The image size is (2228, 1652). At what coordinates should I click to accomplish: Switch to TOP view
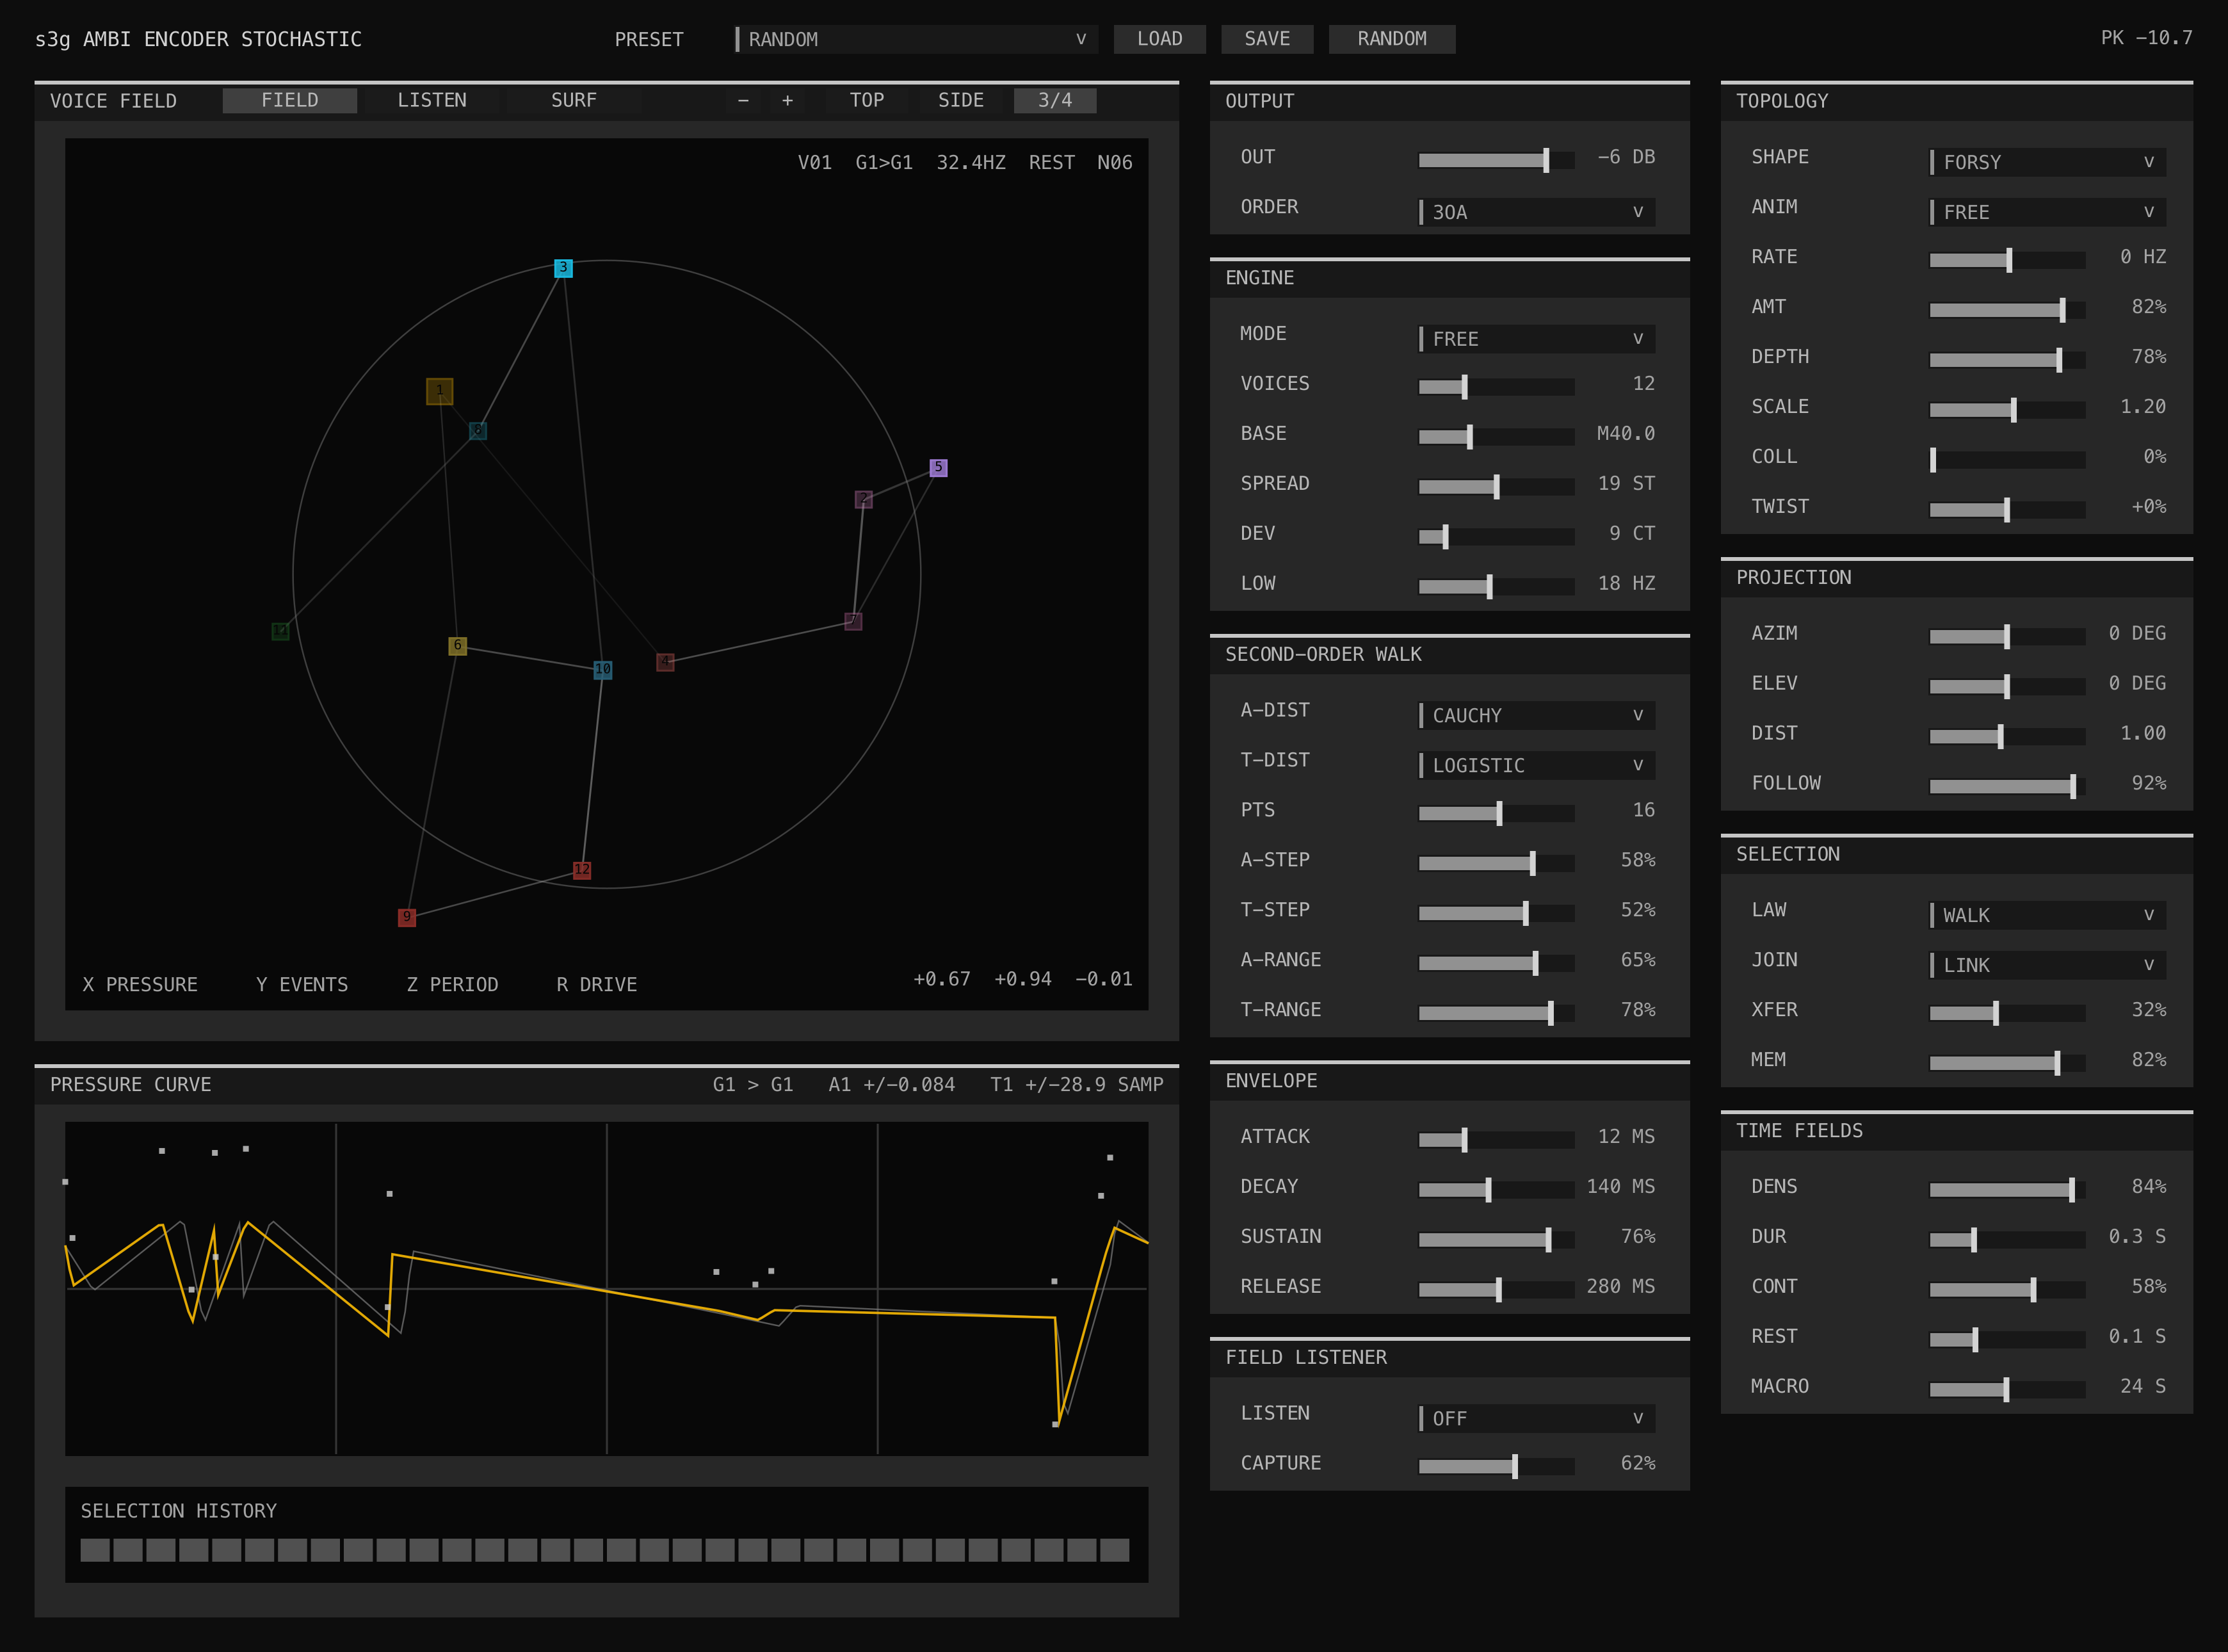[x=867, y=101]
